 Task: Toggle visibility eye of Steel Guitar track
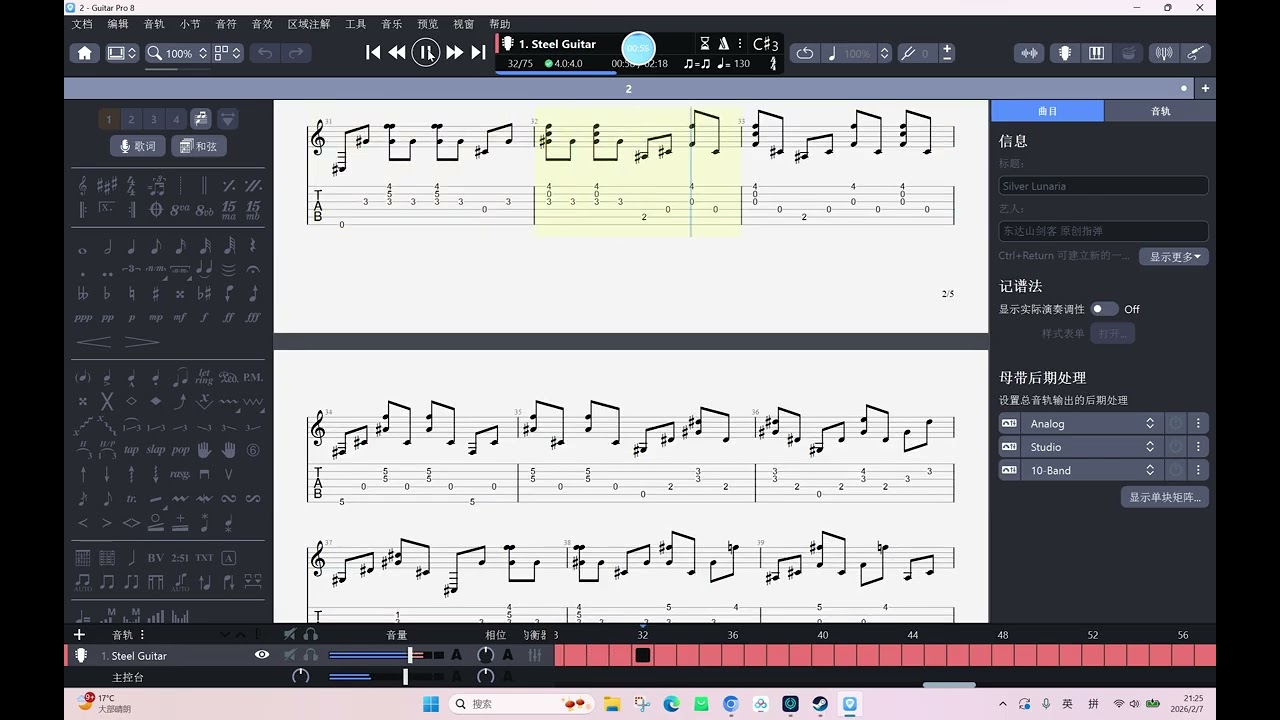[262, 655]
